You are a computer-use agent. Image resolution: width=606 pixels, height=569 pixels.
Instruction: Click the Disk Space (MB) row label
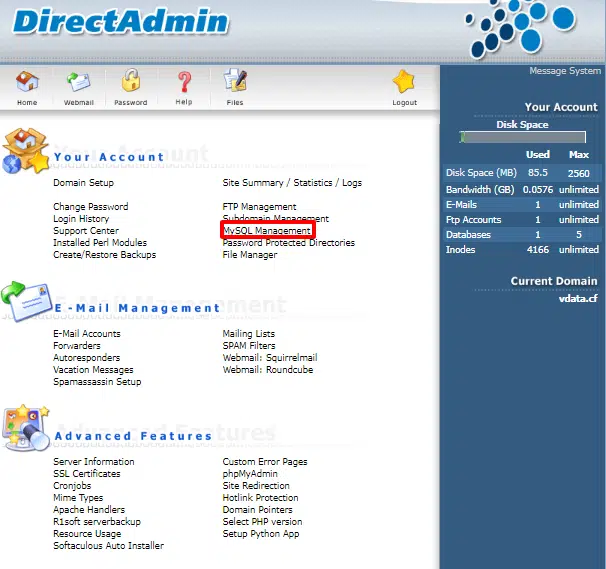pos(481,172)
